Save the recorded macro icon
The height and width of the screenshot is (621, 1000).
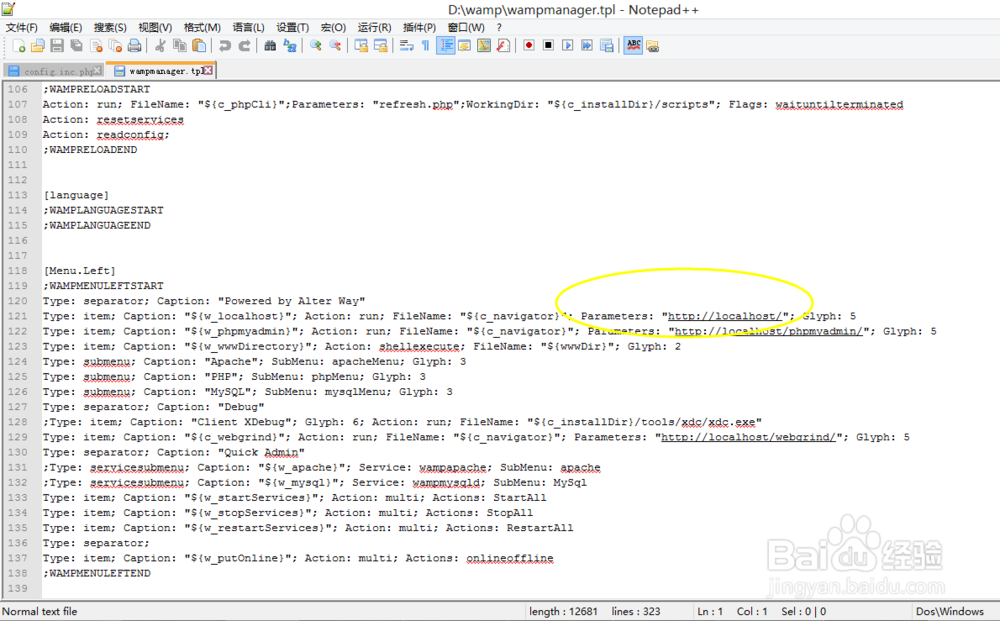click(x=607, y=45)
